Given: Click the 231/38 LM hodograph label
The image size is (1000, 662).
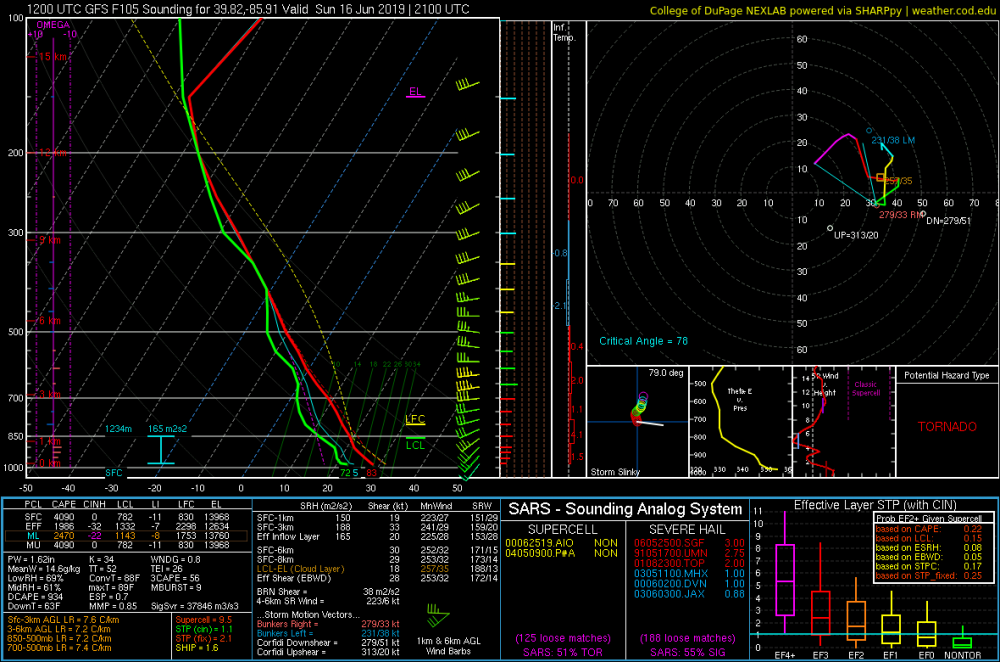Looking at the screenshot, I should pos(893,140).
